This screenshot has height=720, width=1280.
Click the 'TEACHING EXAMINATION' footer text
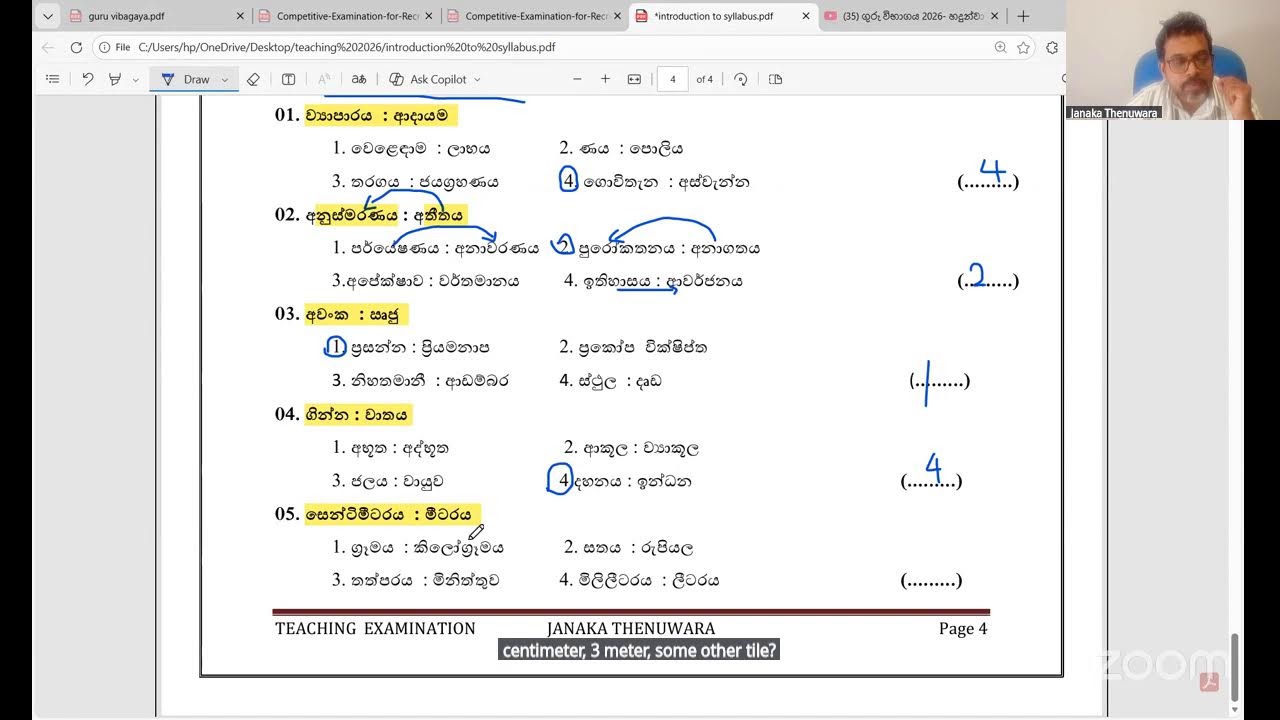click(x=375, y=628)
